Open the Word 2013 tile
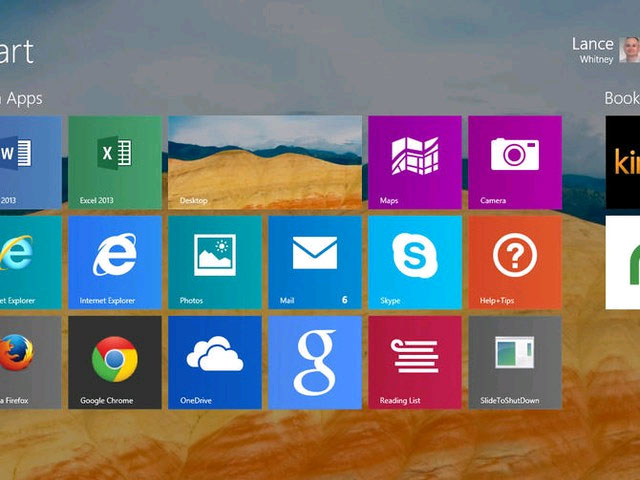This screenshot has height=480, width=640. coord(31,162)
